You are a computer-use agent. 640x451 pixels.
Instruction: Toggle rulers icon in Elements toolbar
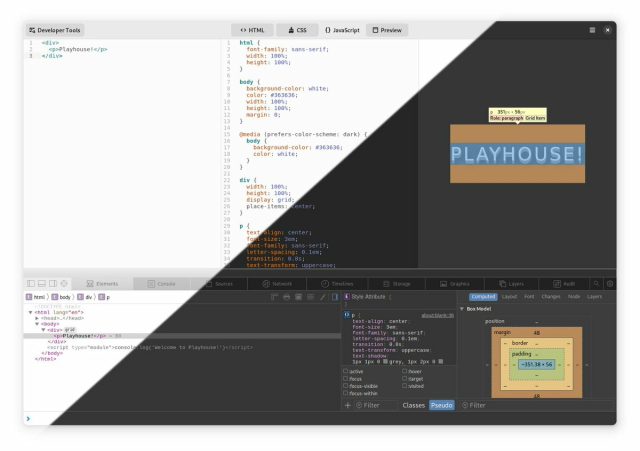pyautogui.click(x=274, y=297)
